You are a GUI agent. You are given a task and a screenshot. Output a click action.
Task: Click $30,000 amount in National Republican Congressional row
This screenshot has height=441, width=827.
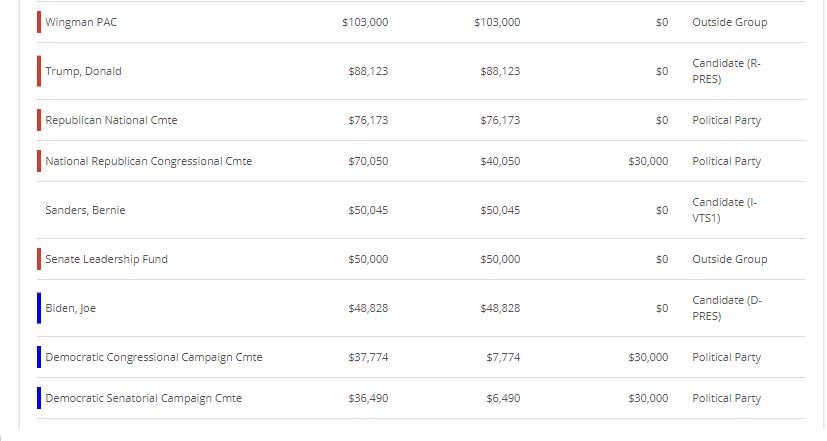[x=648, y=161]
